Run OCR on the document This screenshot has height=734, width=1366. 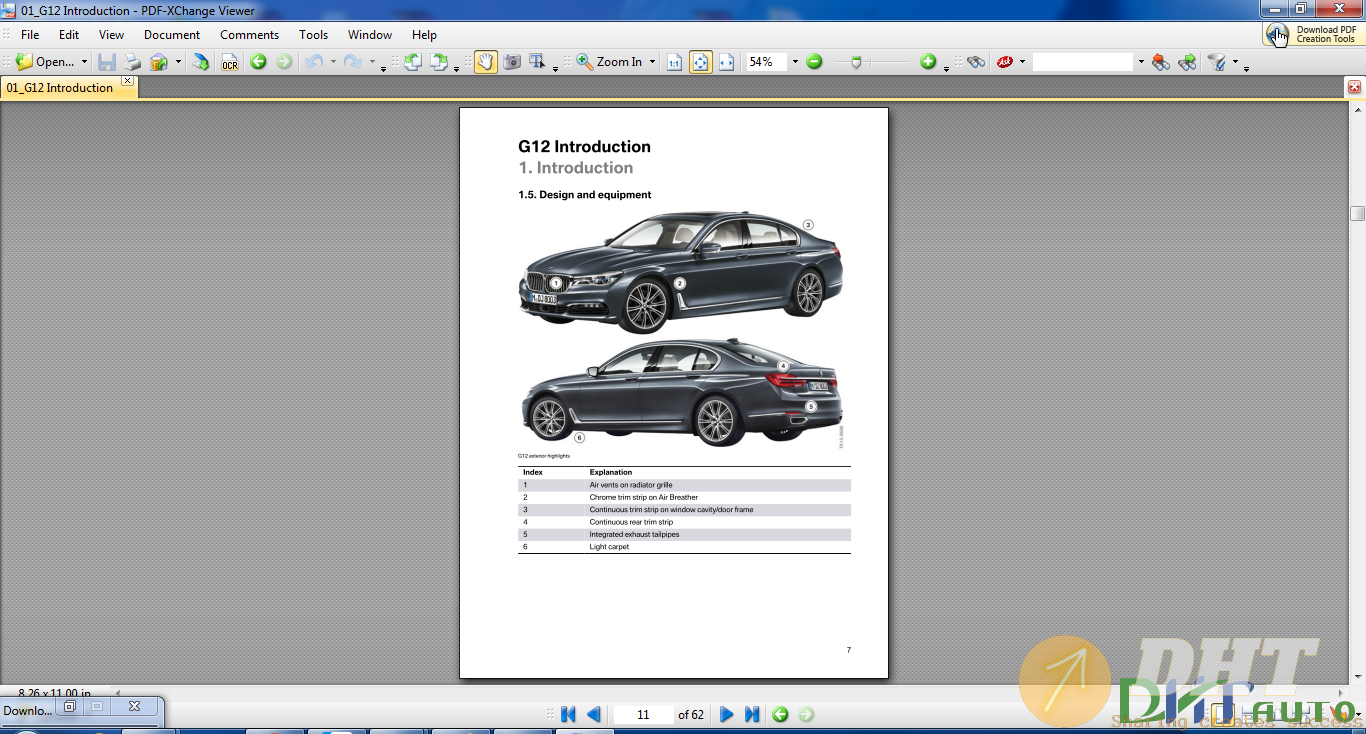[x=230, y=62]
